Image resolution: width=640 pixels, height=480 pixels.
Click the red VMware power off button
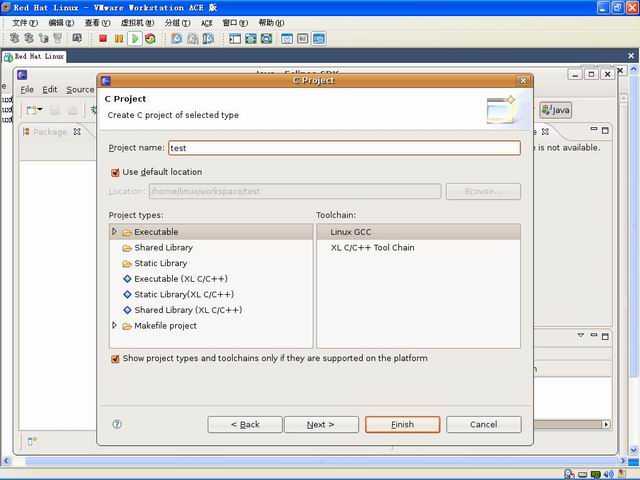tap(103, 39)
